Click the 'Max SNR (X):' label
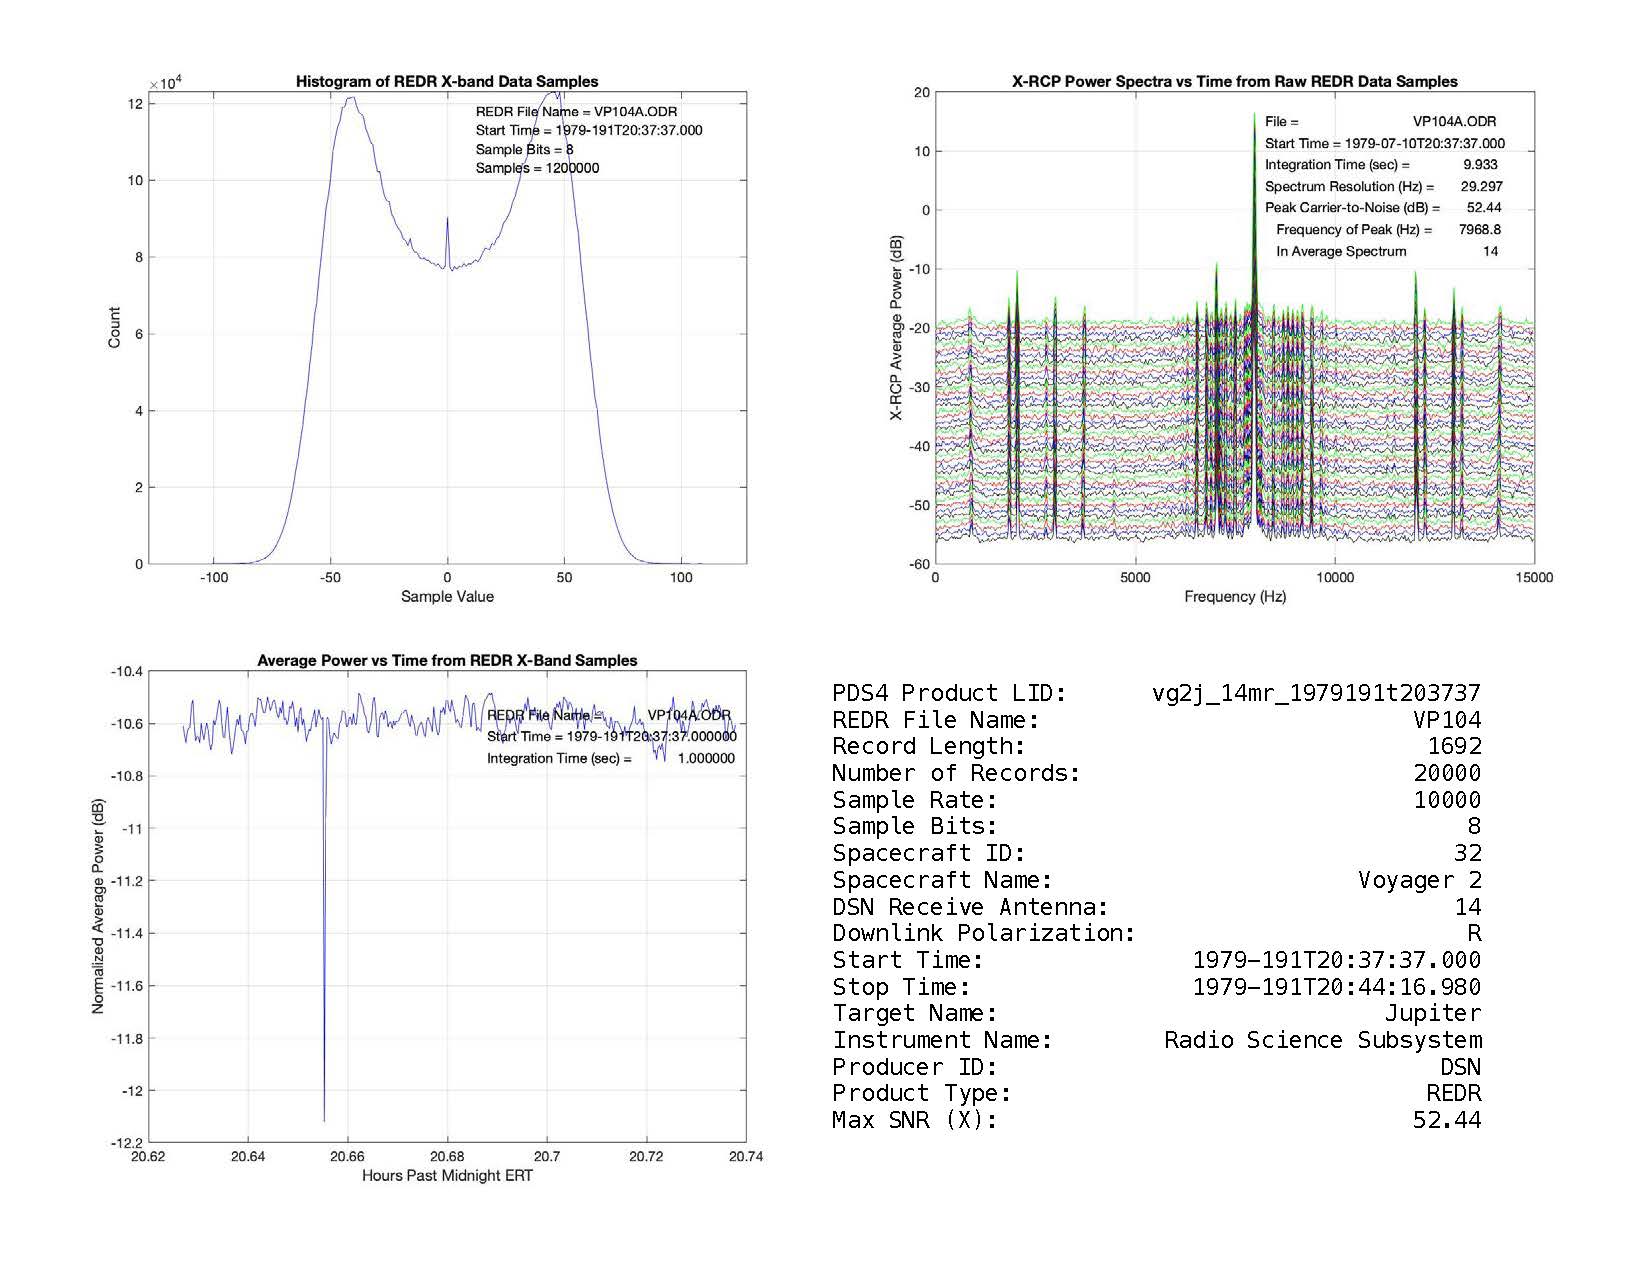 pos(915,1120)
